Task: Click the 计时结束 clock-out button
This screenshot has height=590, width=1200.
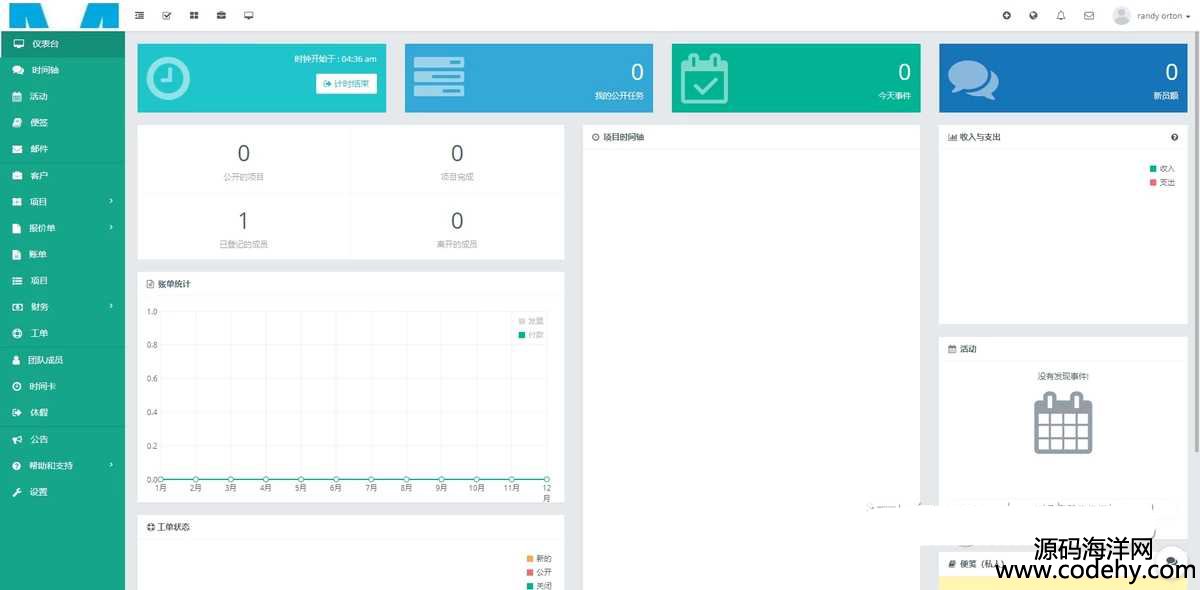Action: (x=346, y=83)
